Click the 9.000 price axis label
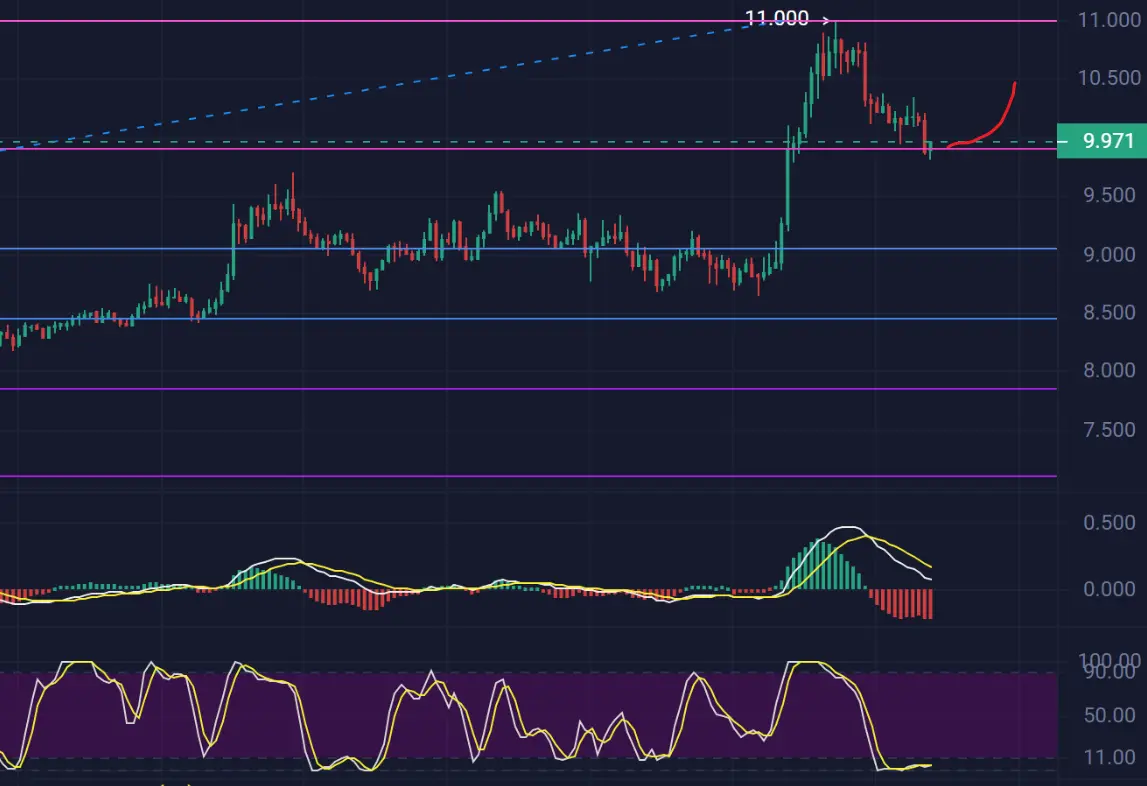 coord(1109,254)
